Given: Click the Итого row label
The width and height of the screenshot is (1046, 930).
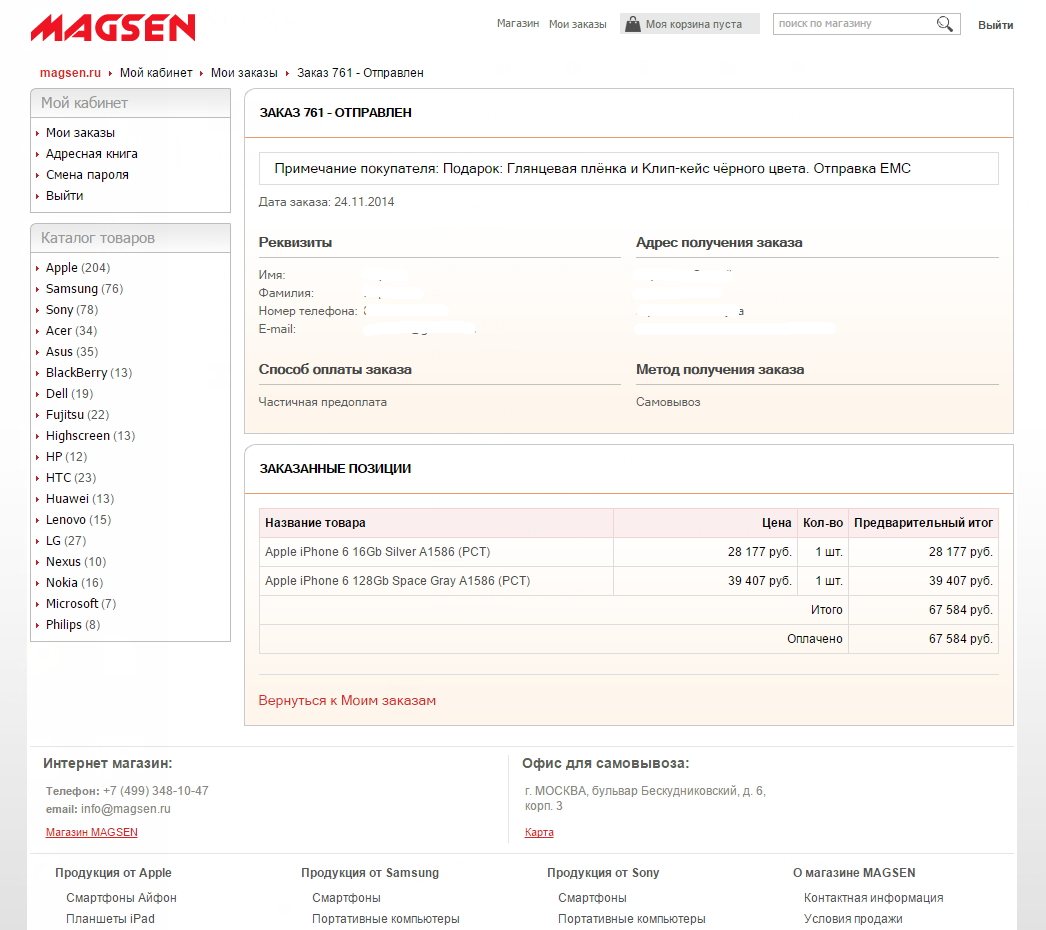Looking at the screenshot, I should pos(827,610).
